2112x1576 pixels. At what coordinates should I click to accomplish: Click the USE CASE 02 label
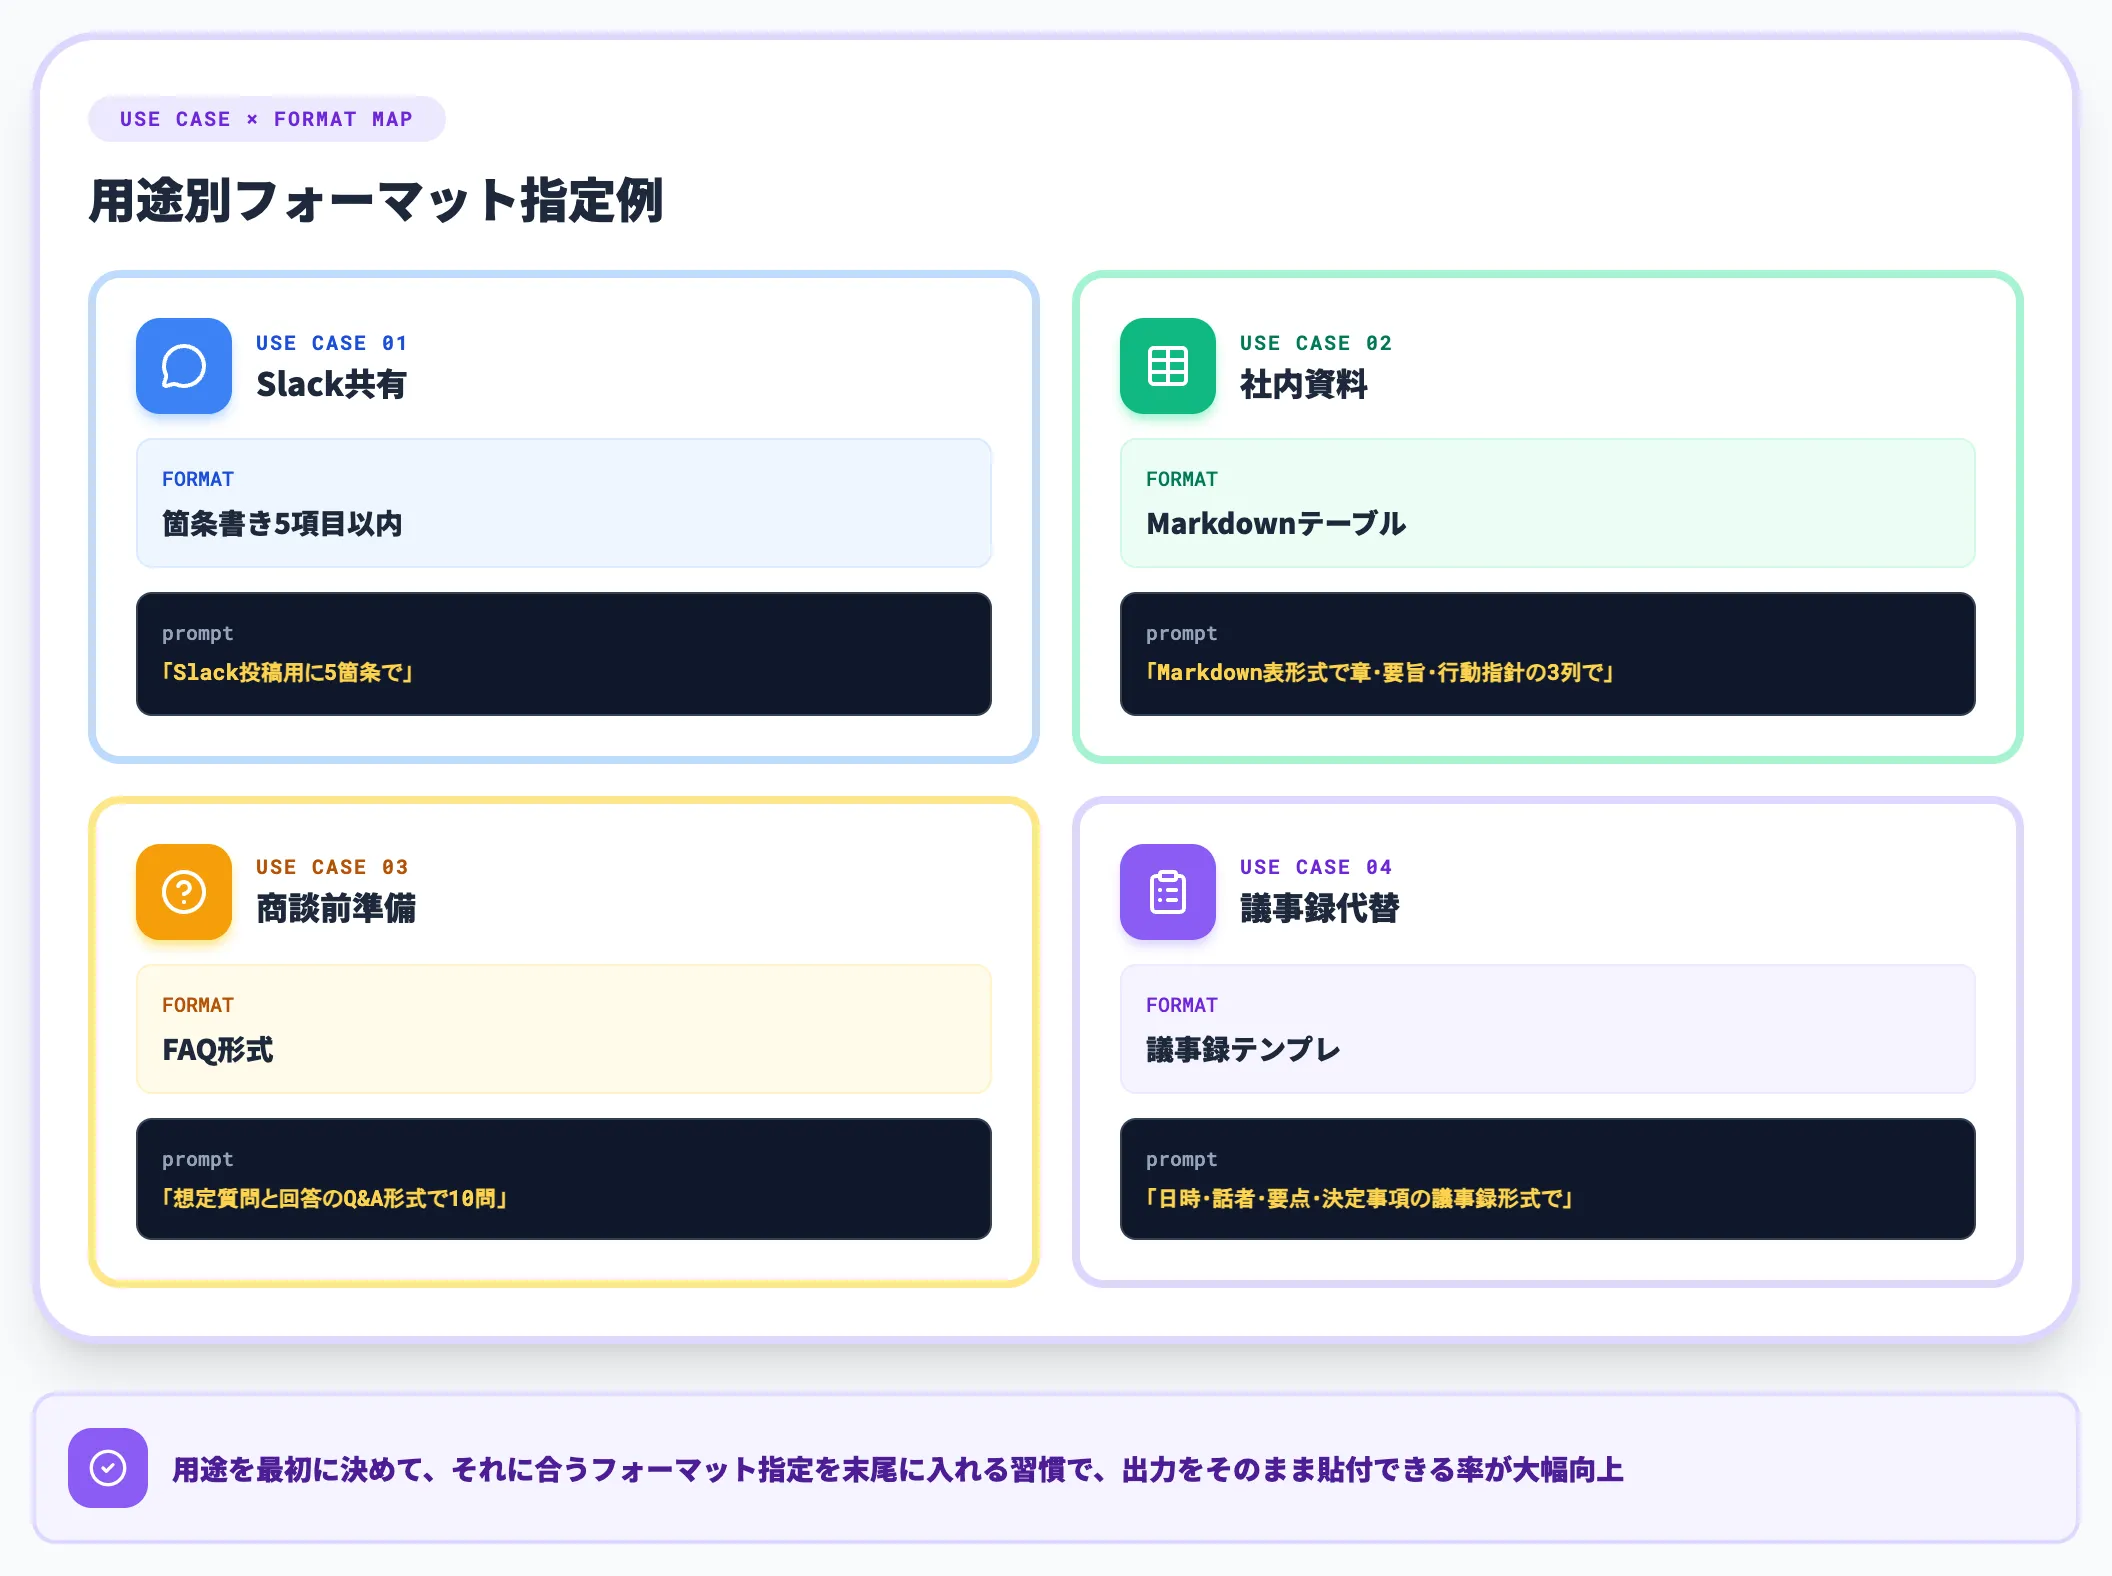(x=1316, y=343)
